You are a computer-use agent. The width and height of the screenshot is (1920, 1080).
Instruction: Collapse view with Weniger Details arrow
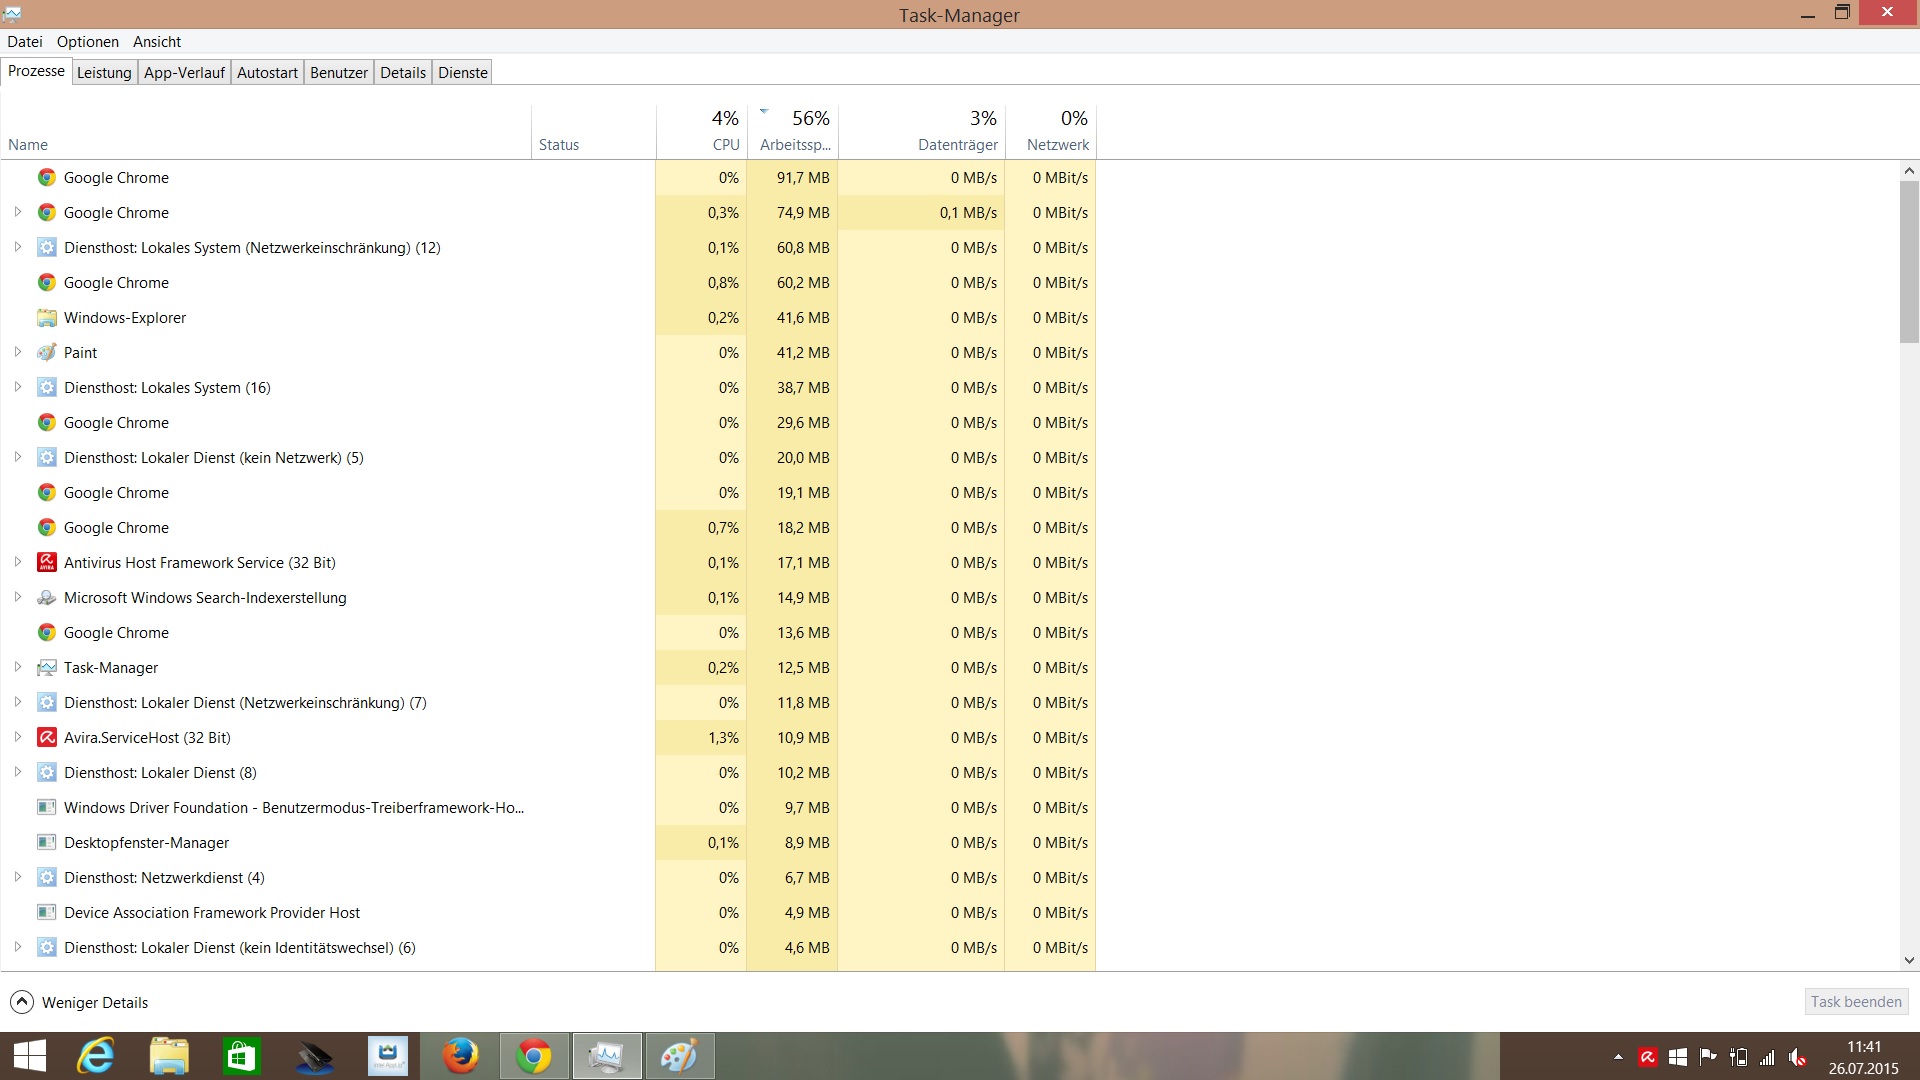pos(21,1002)
